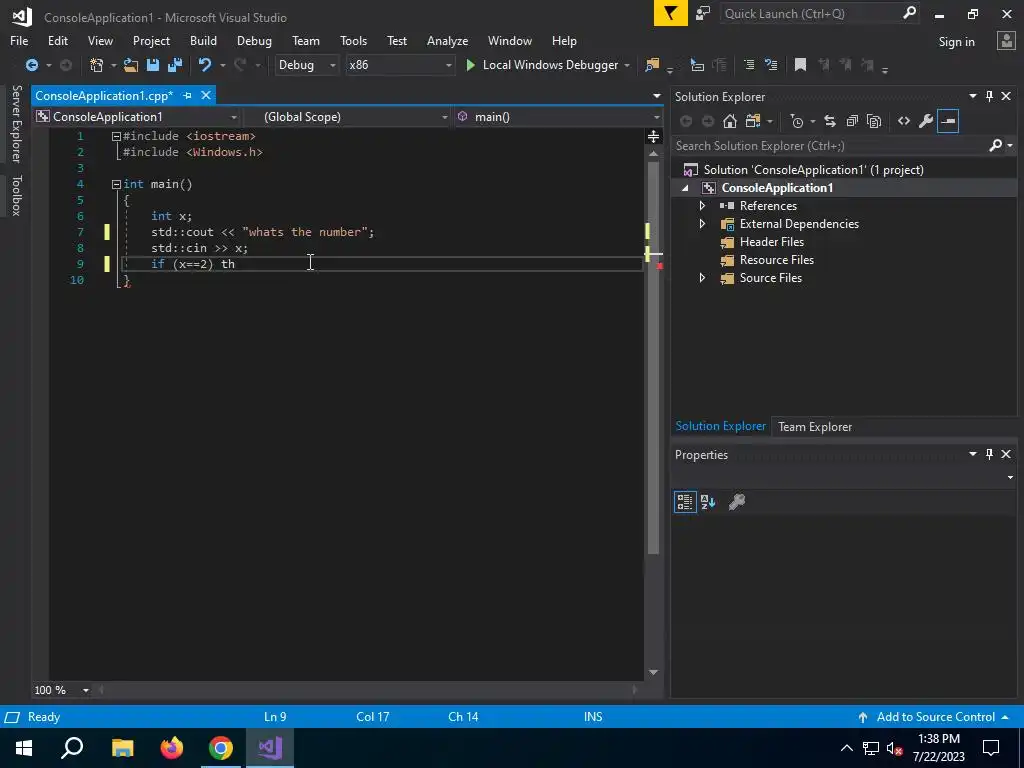Click the Solution Explorer Home icon
Viewport: 1024px width, 768px height.
coord(730,121)
